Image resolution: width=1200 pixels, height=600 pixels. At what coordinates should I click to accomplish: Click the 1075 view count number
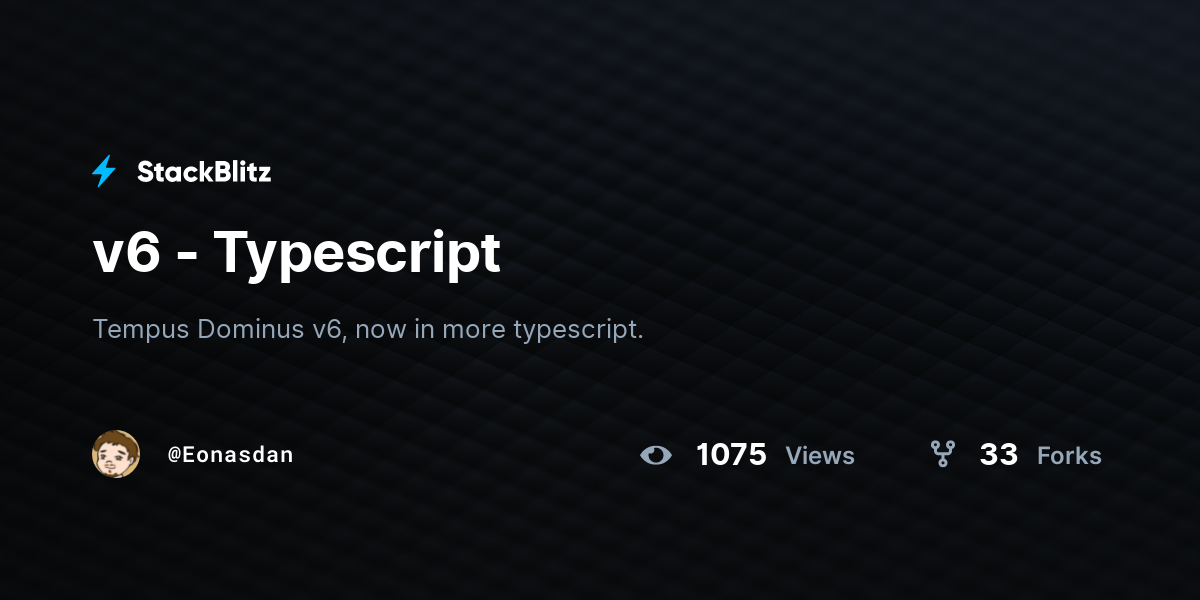[731, 455]
